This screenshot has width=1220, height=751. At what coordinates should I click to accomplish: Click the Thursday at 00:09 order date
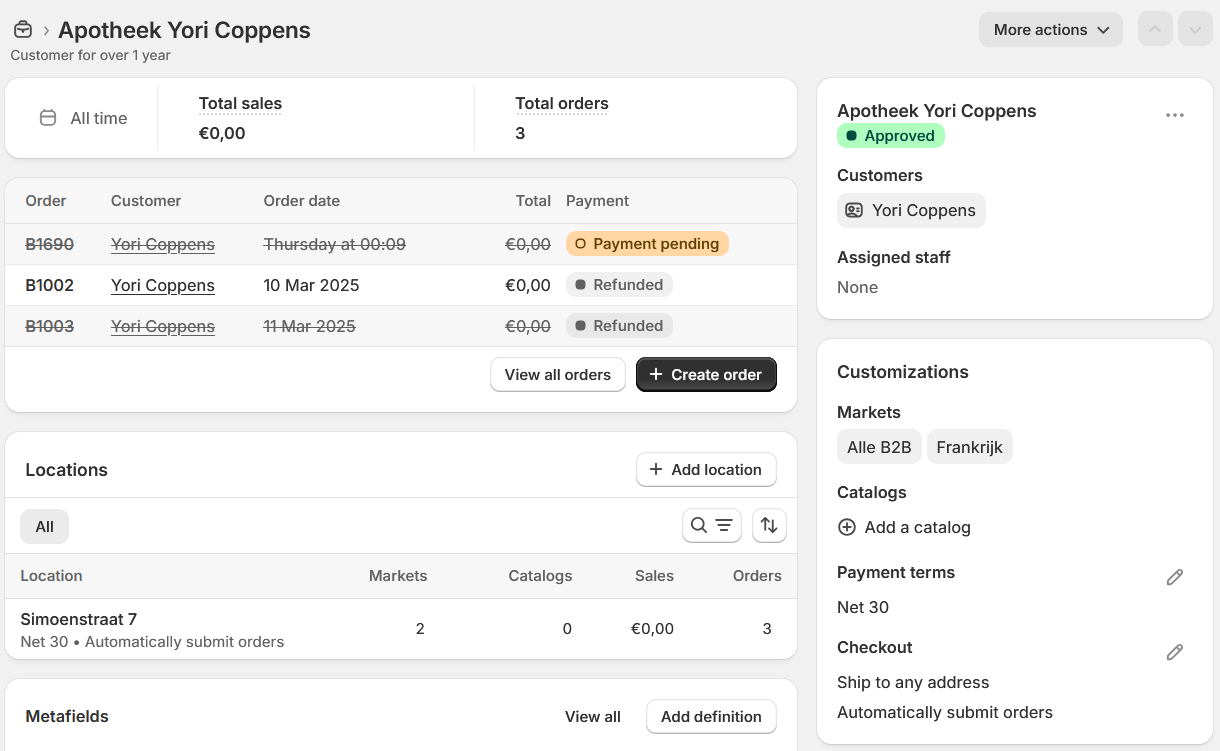coord(335,244)
